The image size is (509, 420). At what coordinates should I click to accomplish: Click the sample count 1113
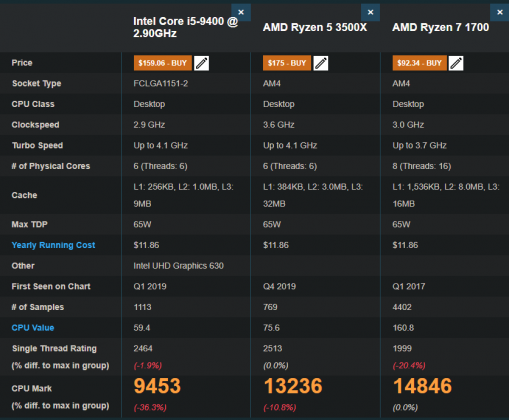pyautogui.click(x=142, y=307)
